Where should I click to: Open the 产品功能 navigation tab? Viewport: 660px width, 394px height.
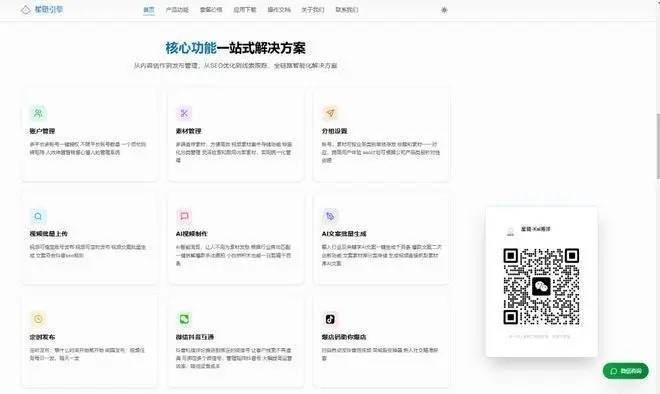pos(177,10)
